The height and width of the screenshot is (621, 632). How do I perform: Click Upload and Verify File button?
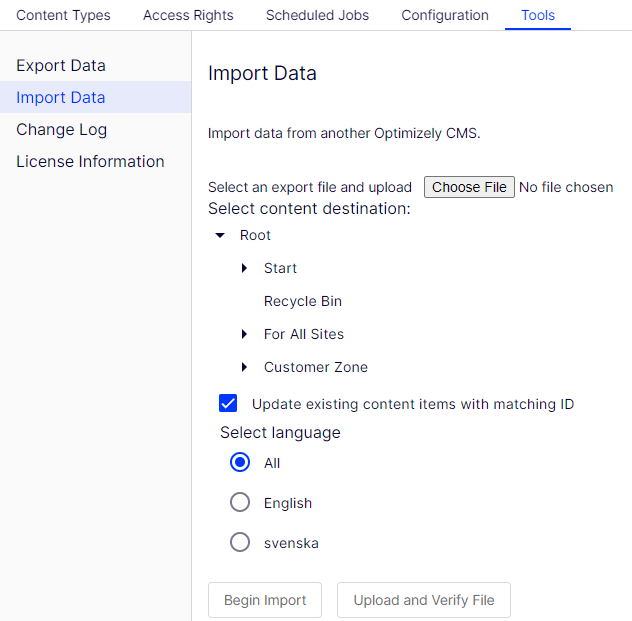(424, 600)
